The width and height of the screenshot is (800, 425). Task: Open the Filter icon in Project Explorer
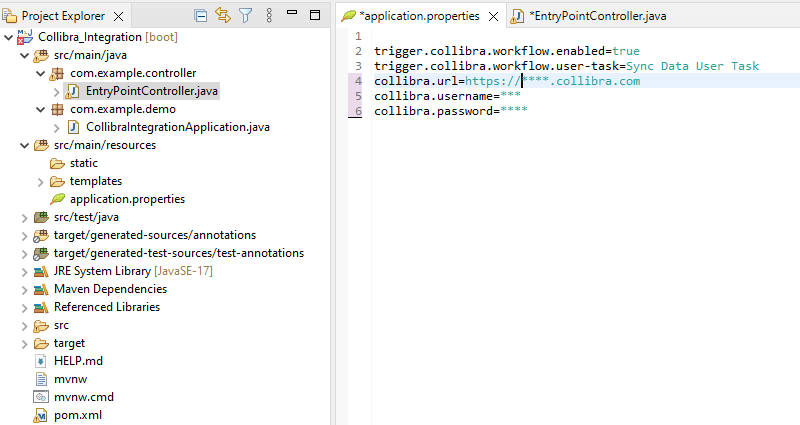coord(245,16)
